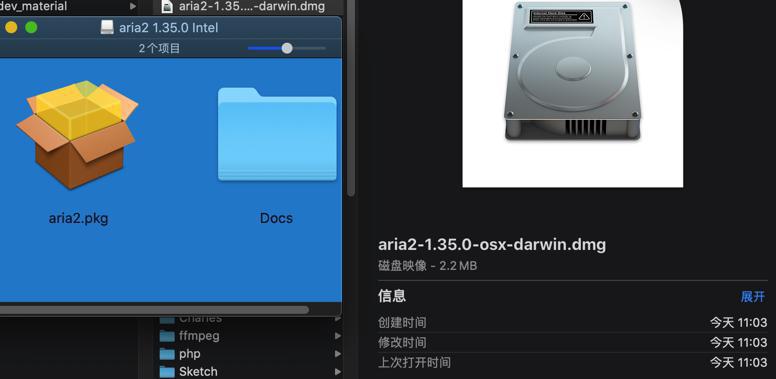
Task: Click the 修改时间 value 今天 11:03
Action: [x=739, y=342]
